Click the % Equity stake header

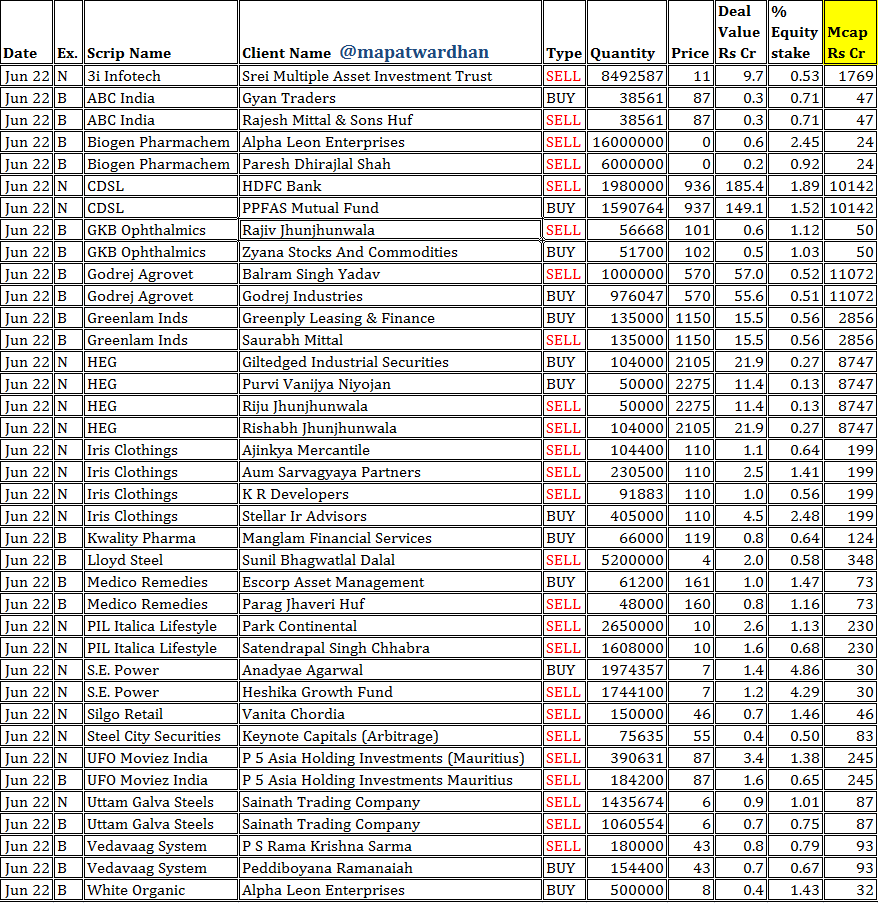795,32
